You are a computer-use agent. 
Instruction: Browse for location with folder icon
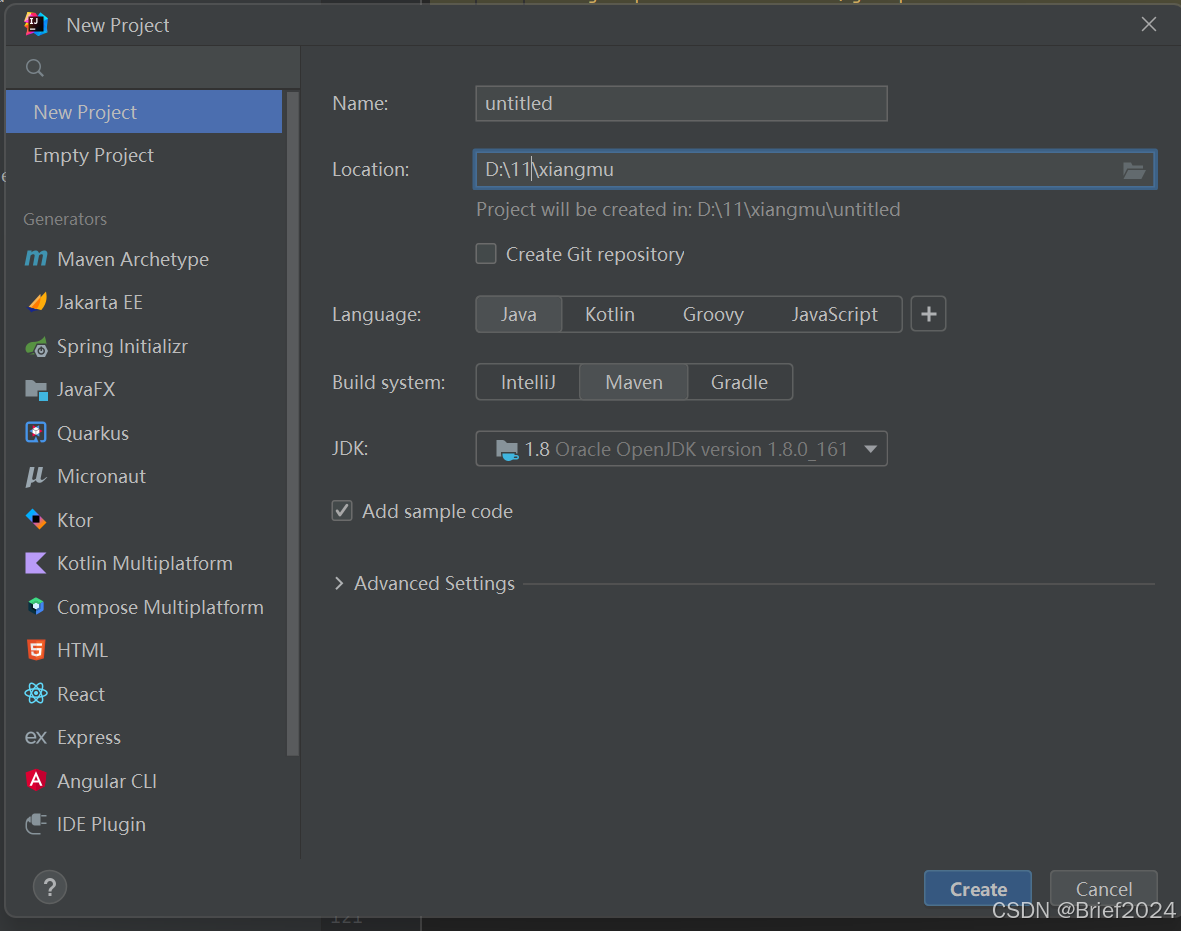1134,170
